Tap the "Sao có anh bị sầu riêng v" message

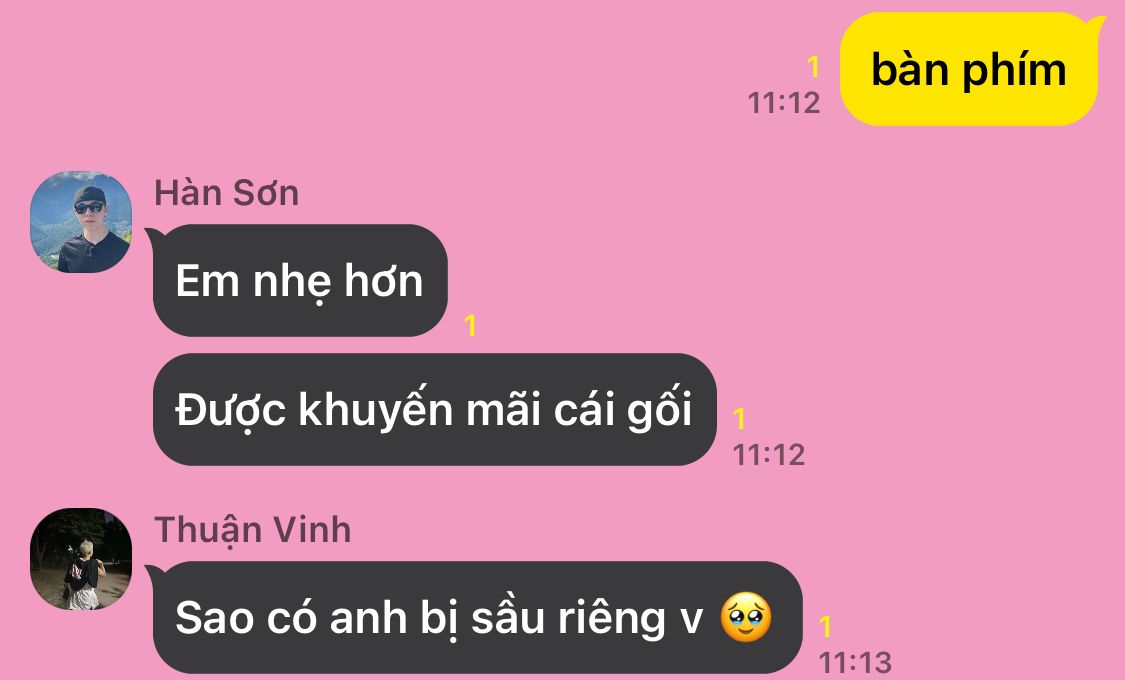coord(476,618)
